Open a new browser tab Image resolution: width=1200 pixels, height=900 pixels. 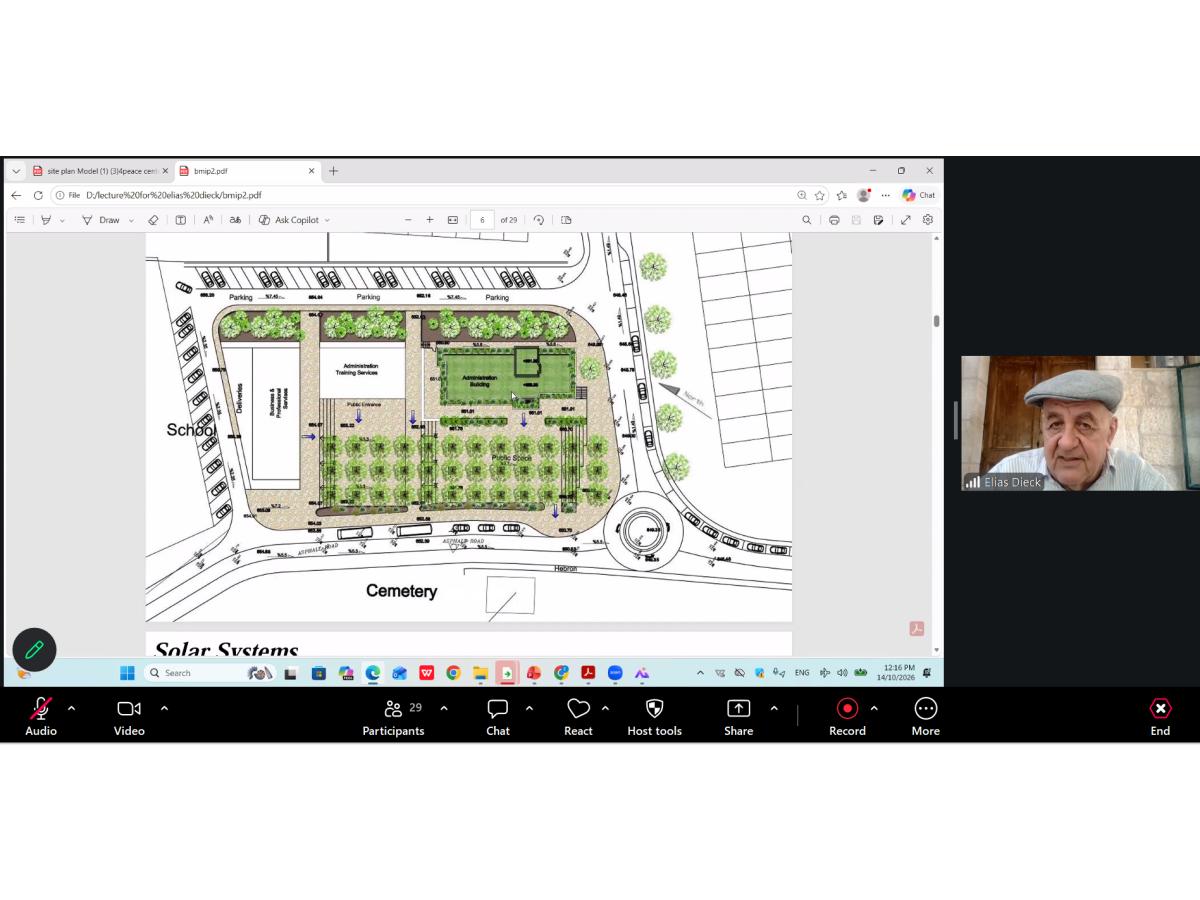click(334, 171)
